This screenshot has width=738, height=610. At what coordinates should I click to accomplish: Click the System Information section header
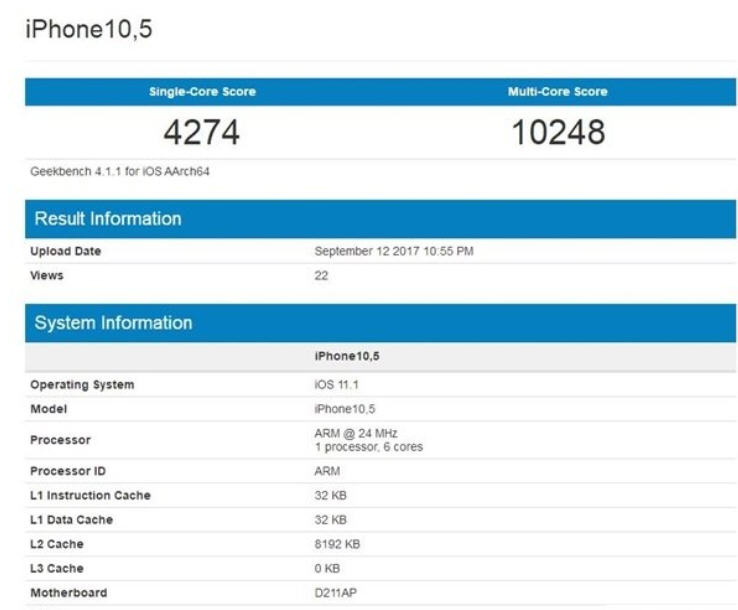[380, 323]
